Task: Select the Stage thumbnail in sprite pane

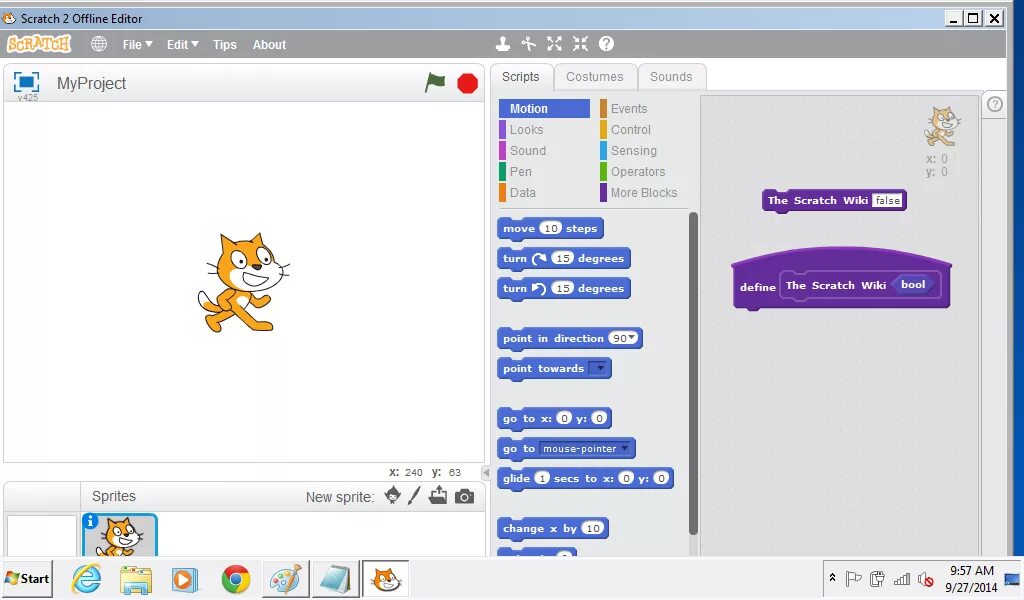Action: click(42, 535)
